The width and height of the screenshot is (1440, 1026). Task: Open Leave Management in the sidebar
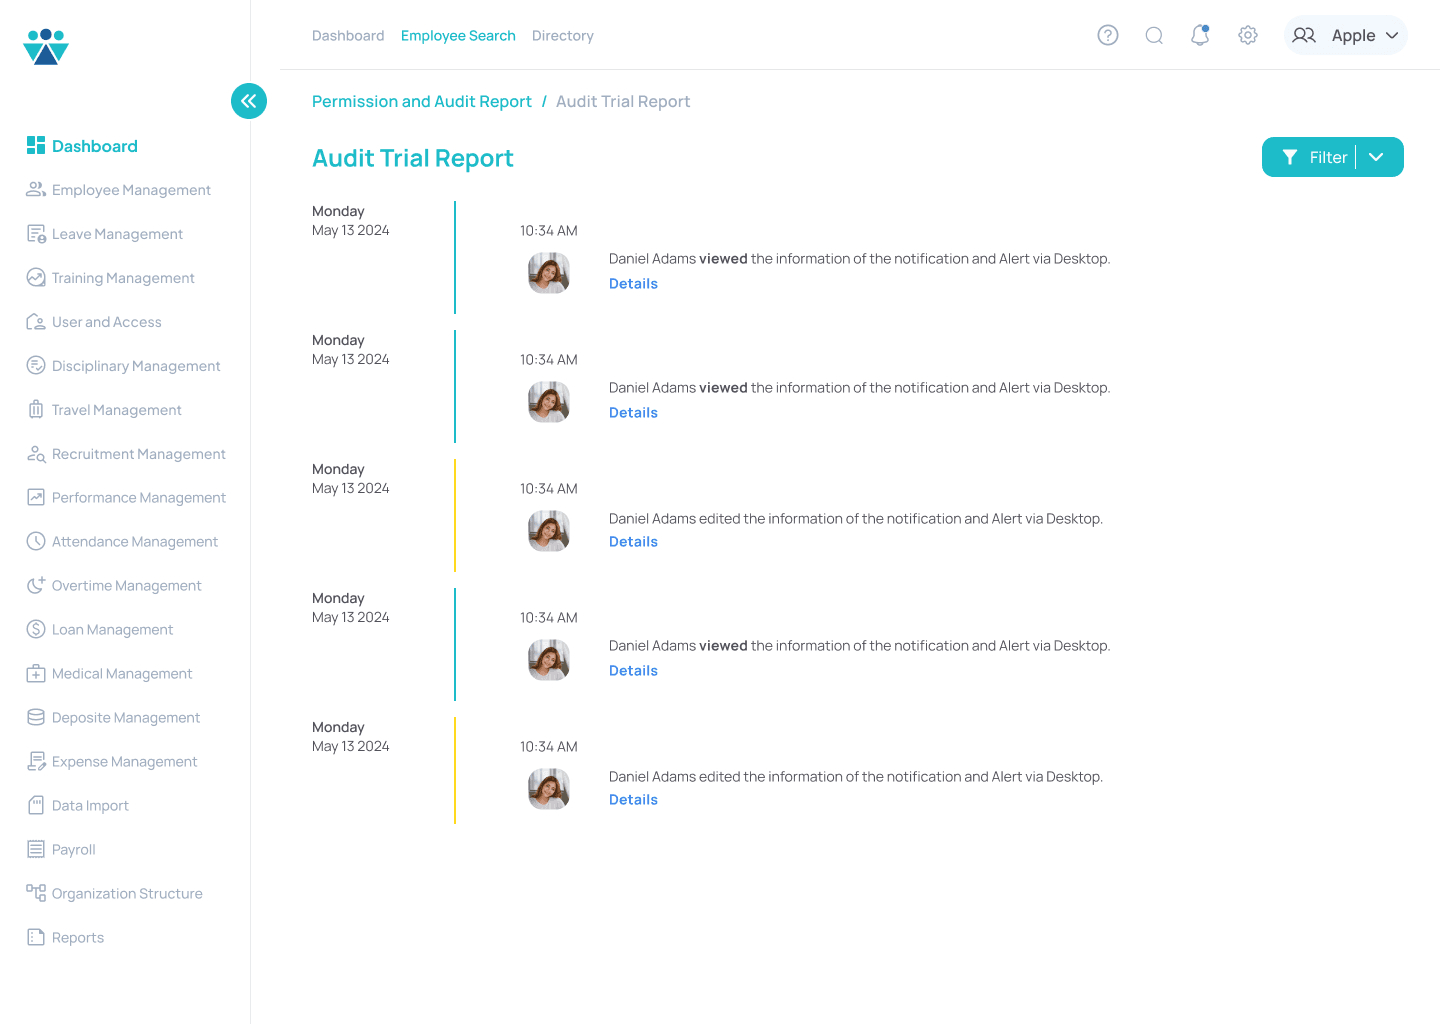coord(117,234)
